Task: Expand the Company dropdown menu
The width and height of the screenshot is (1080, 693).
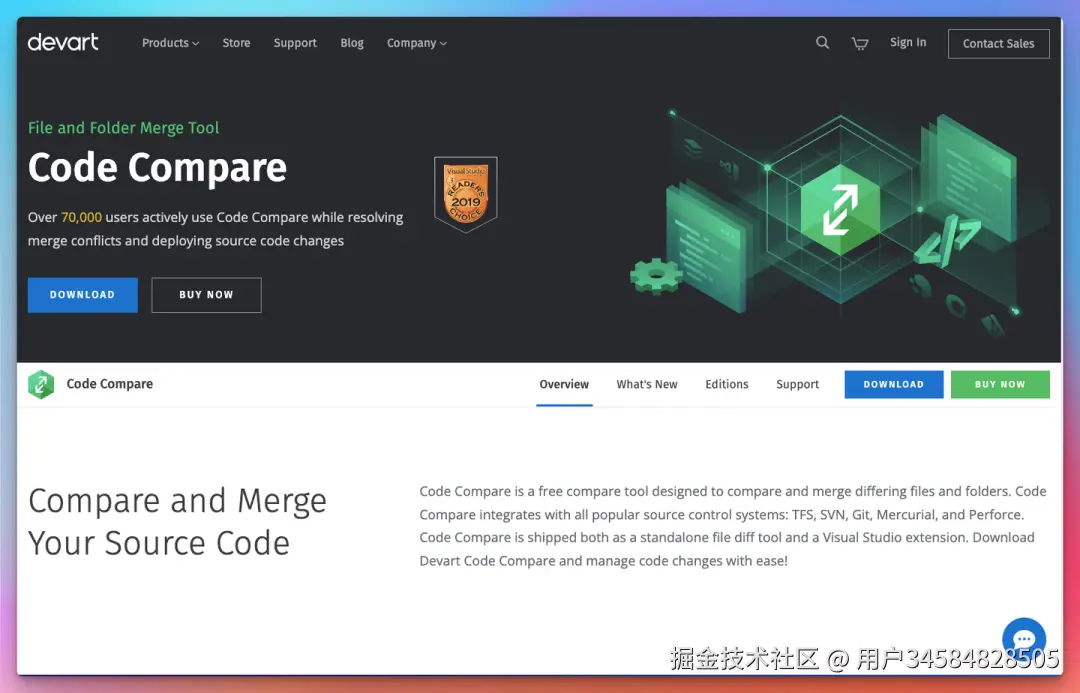Action: click(417, 43)
